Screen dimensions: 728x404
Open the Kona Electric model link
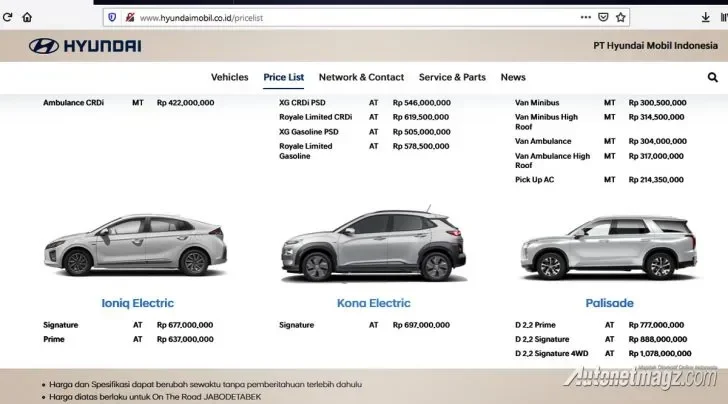pos(374,303)
